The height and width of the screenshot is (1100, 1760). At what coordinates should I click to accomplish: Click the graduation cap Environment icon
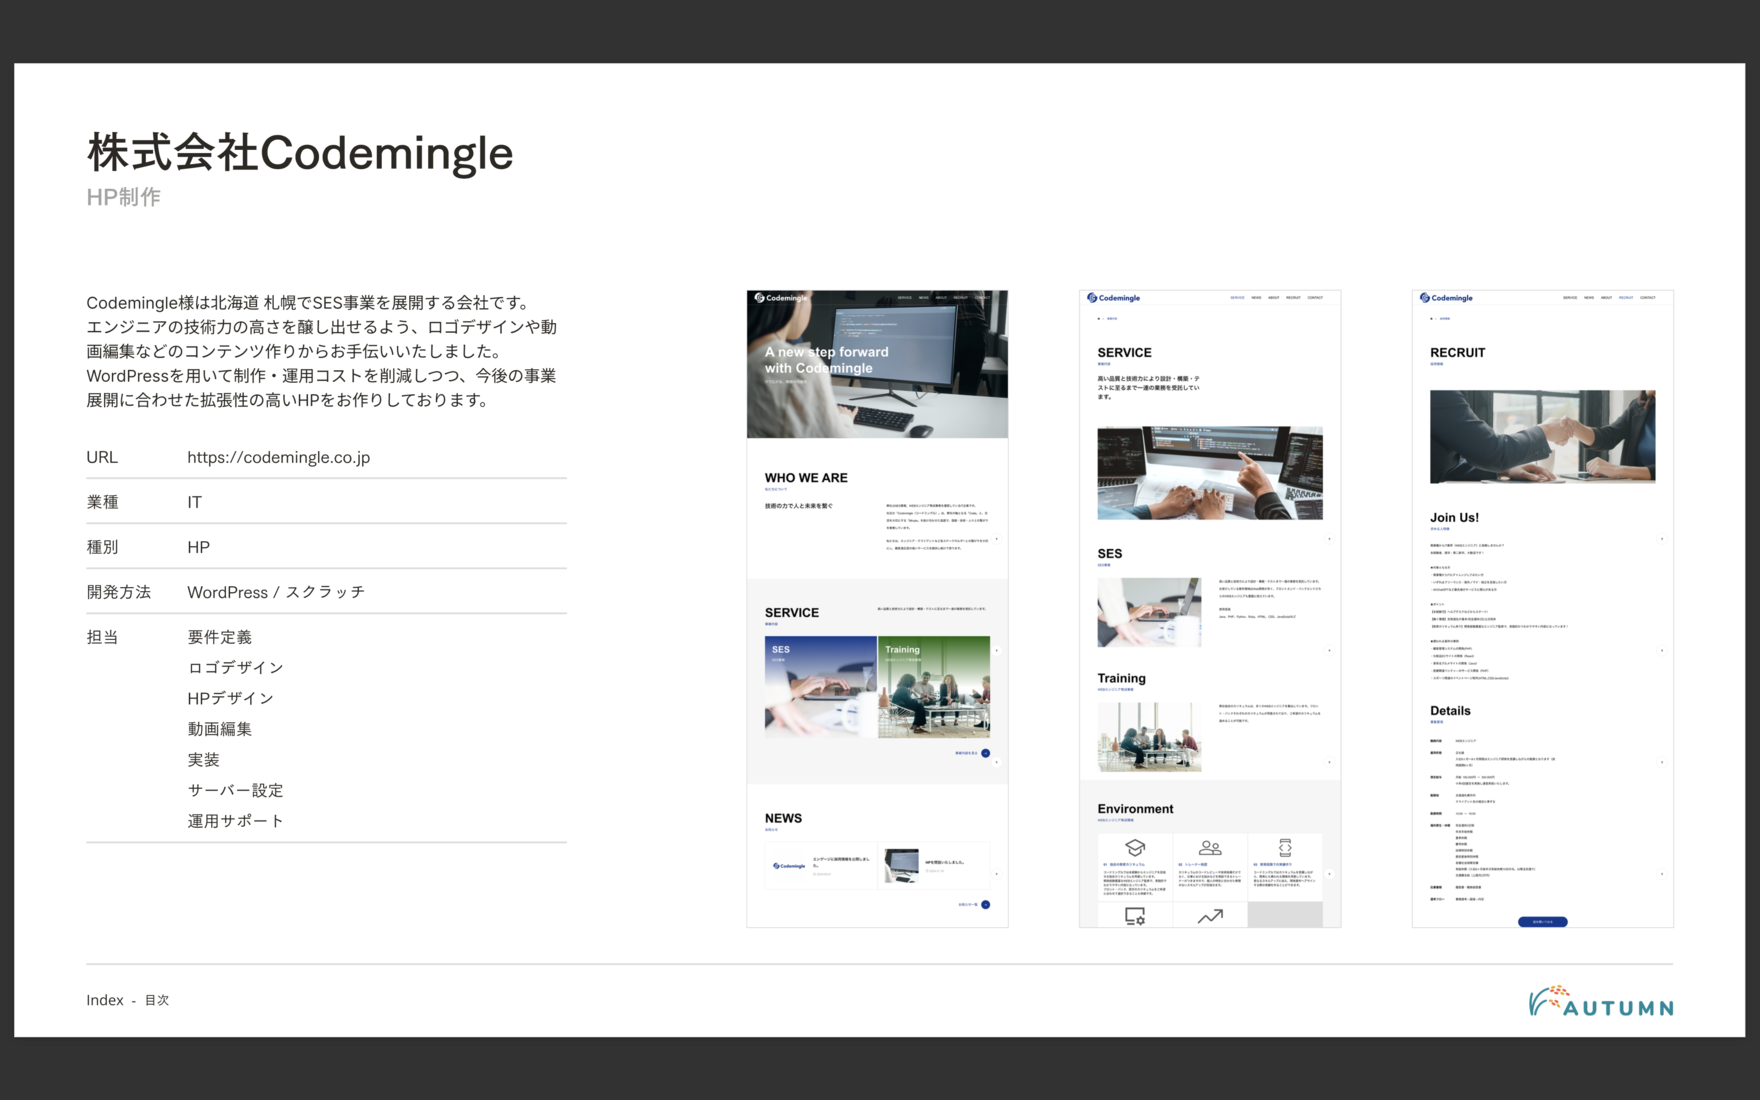1135,848
